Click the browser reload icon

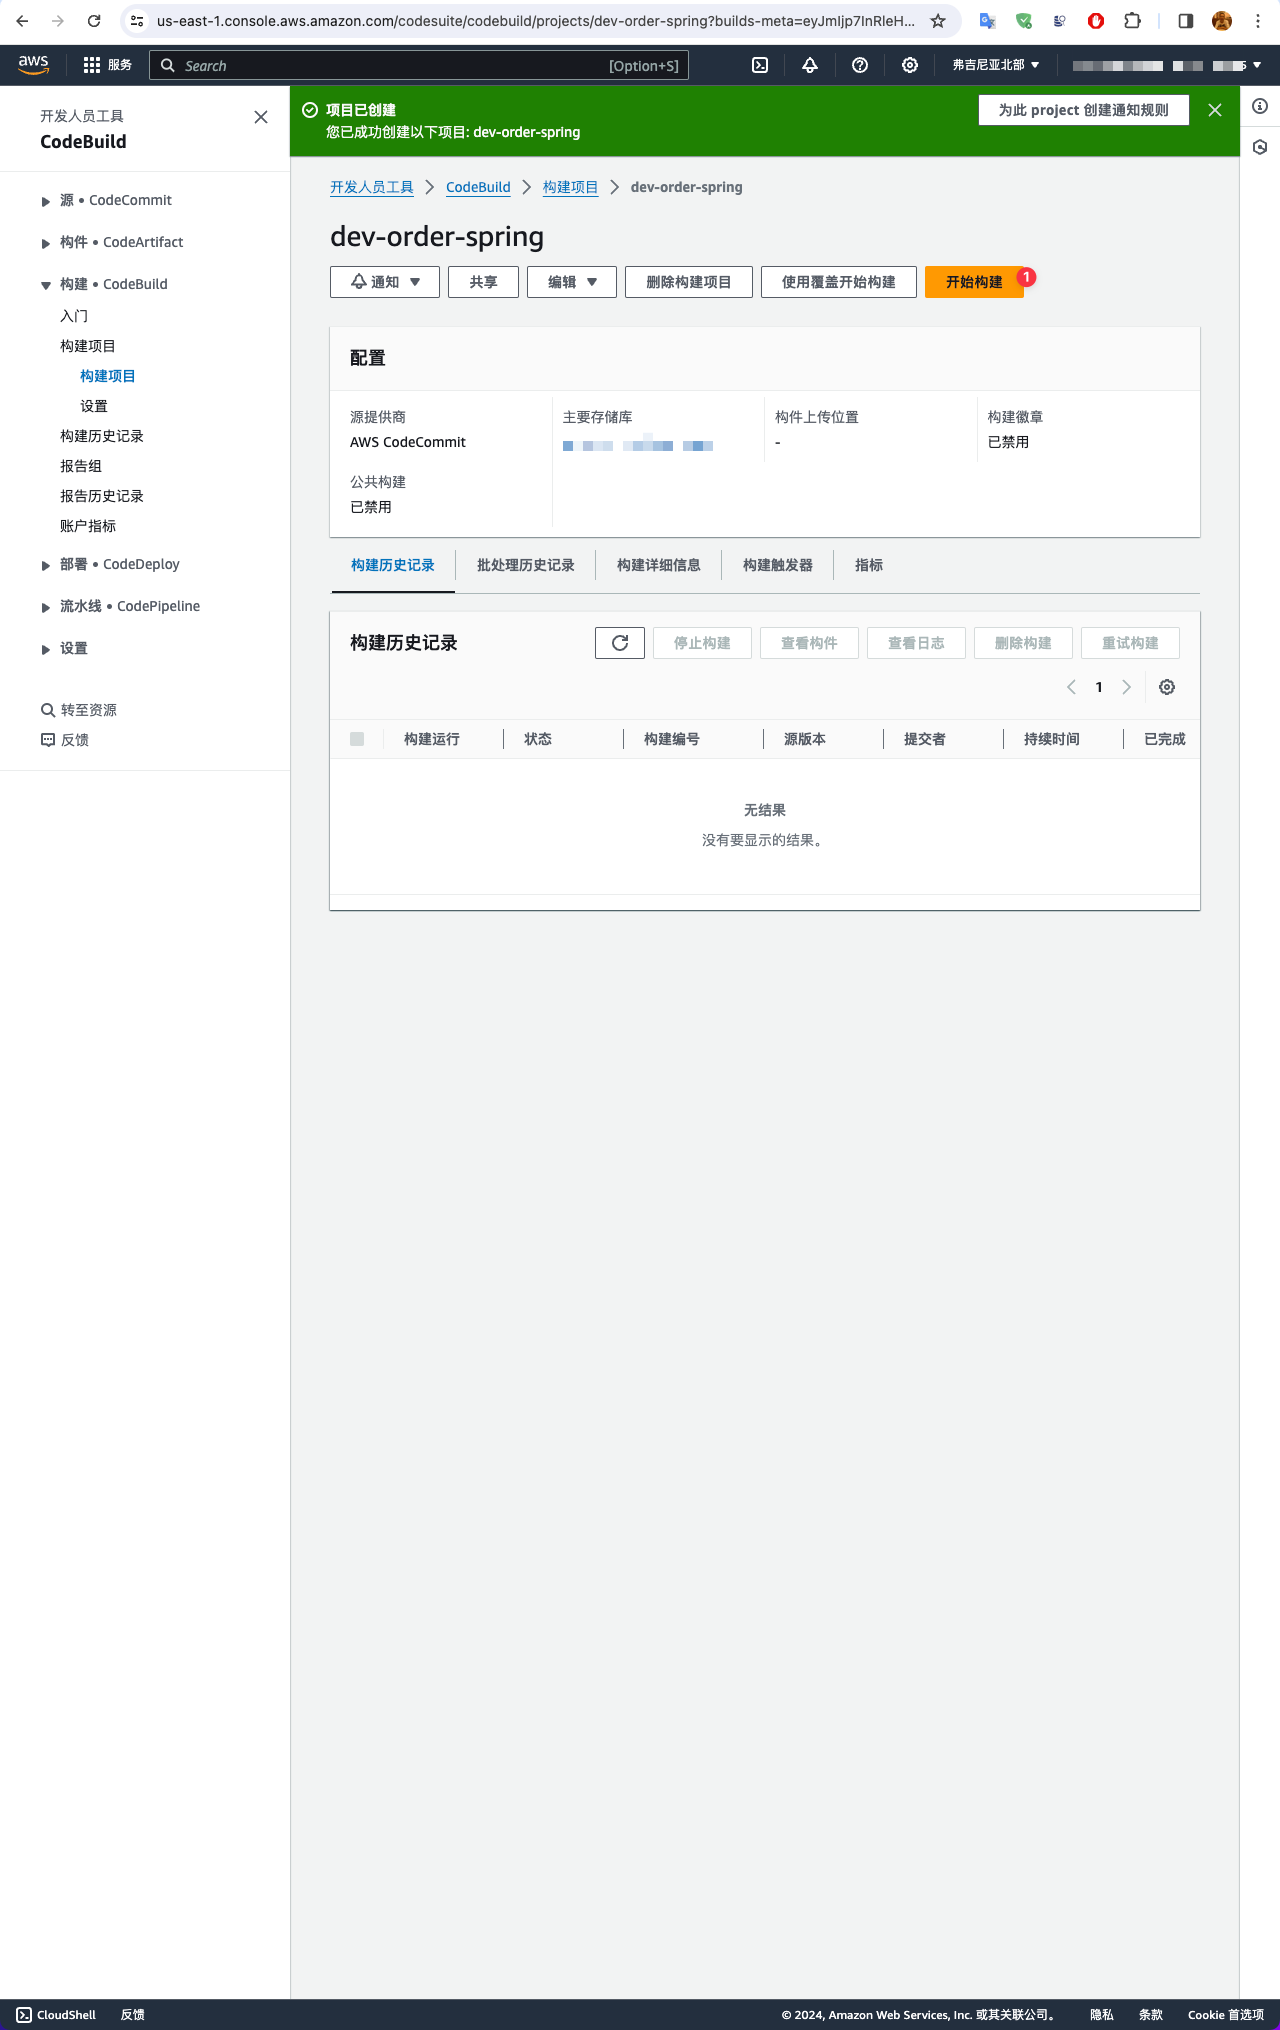(x=94, y=21)
